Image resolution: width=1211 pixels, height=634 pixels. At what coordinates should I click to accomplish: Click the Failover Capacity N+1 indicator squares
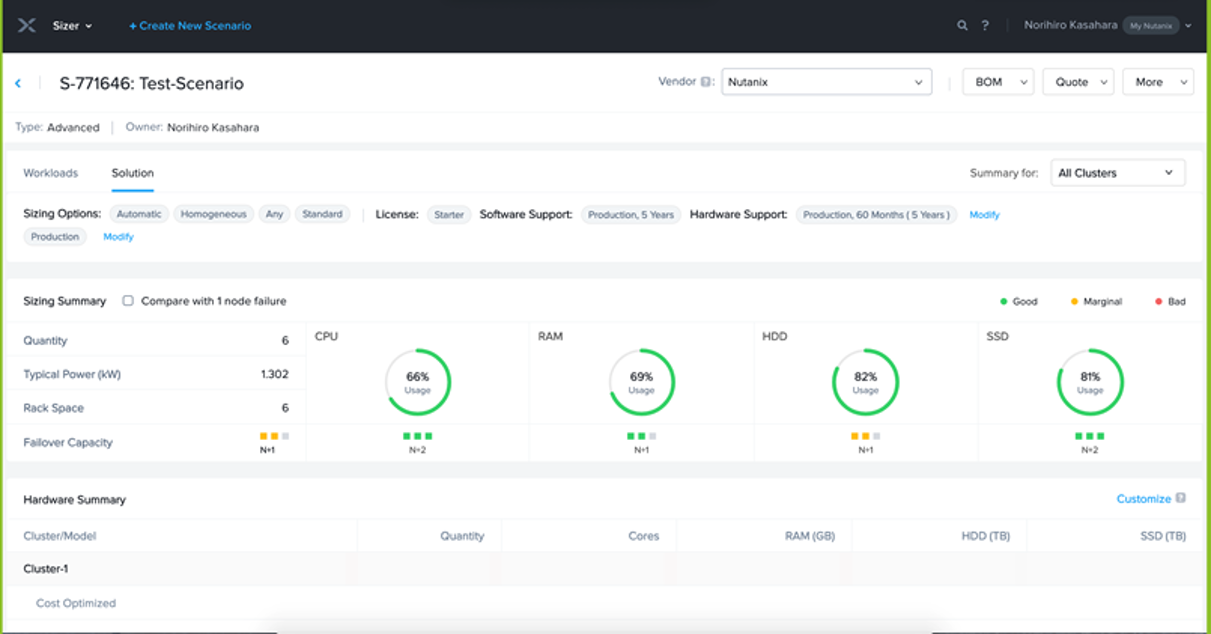(x=275, y=436)
